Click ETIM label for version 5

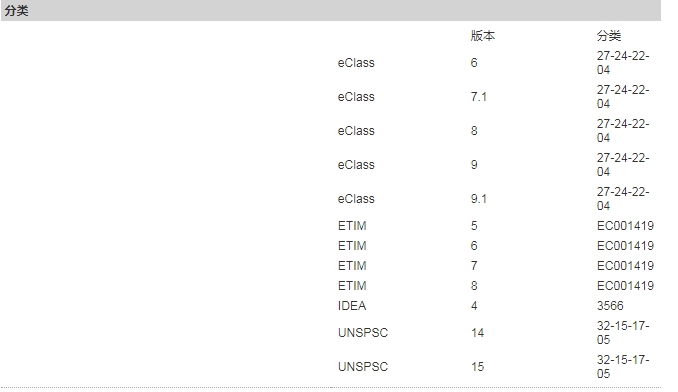[x=352, y=226]
